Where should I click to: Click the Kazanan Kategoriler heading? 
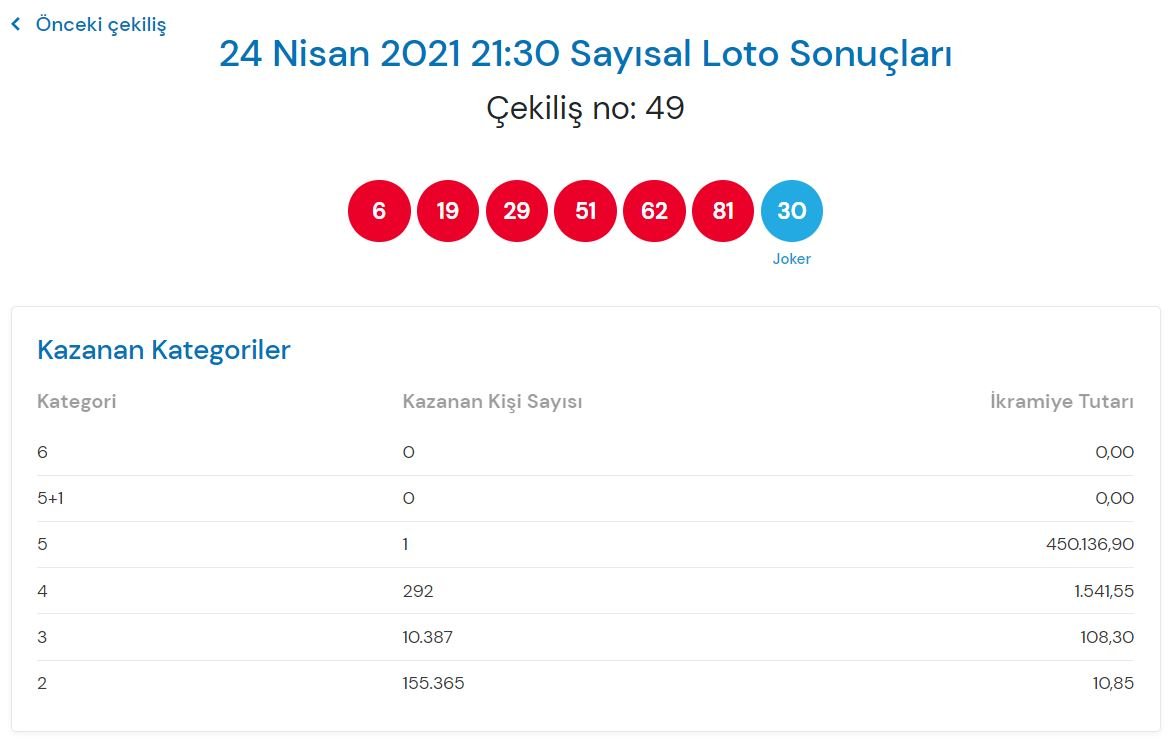pyautogui.click(x=163, y=350)
